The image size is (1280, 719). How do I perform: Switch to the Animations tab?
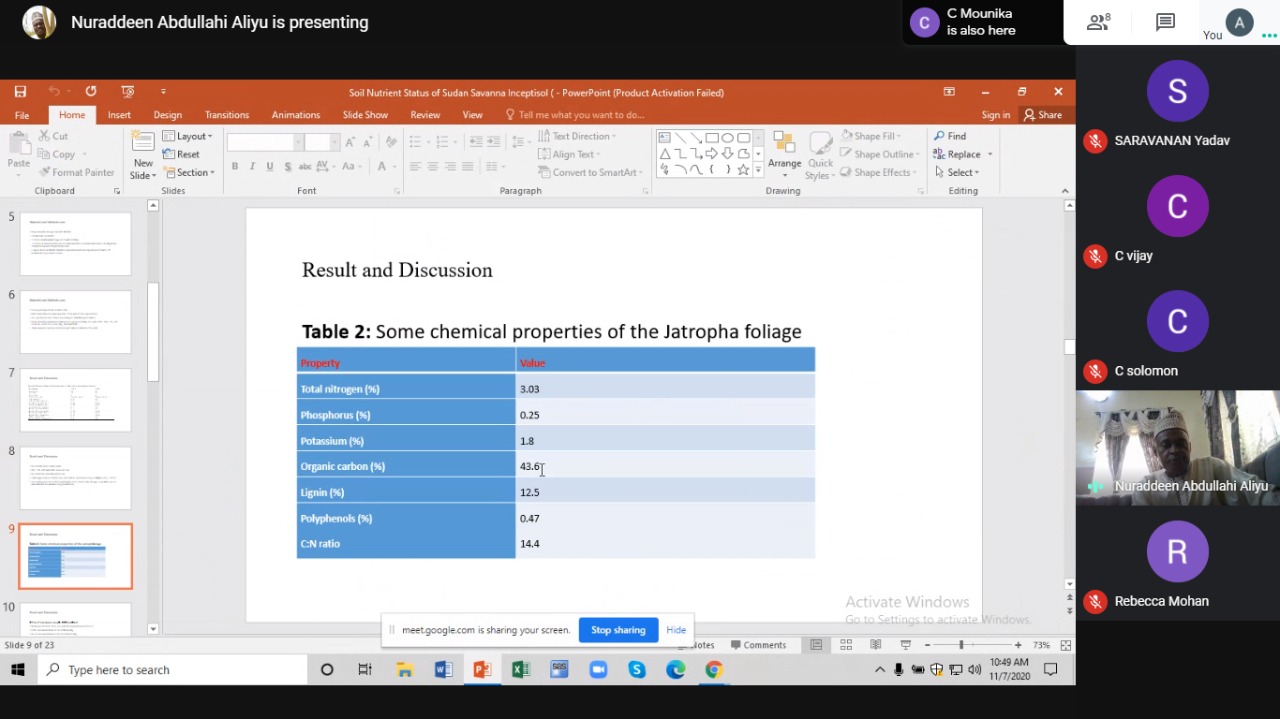tap(296, 115)
